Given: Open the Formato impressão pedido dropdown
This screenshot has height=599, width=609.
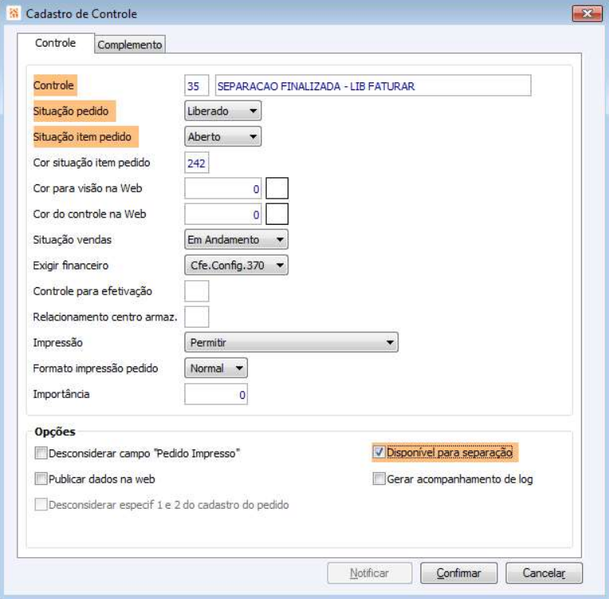Looking at the screenshot, I should click(216, 368).
